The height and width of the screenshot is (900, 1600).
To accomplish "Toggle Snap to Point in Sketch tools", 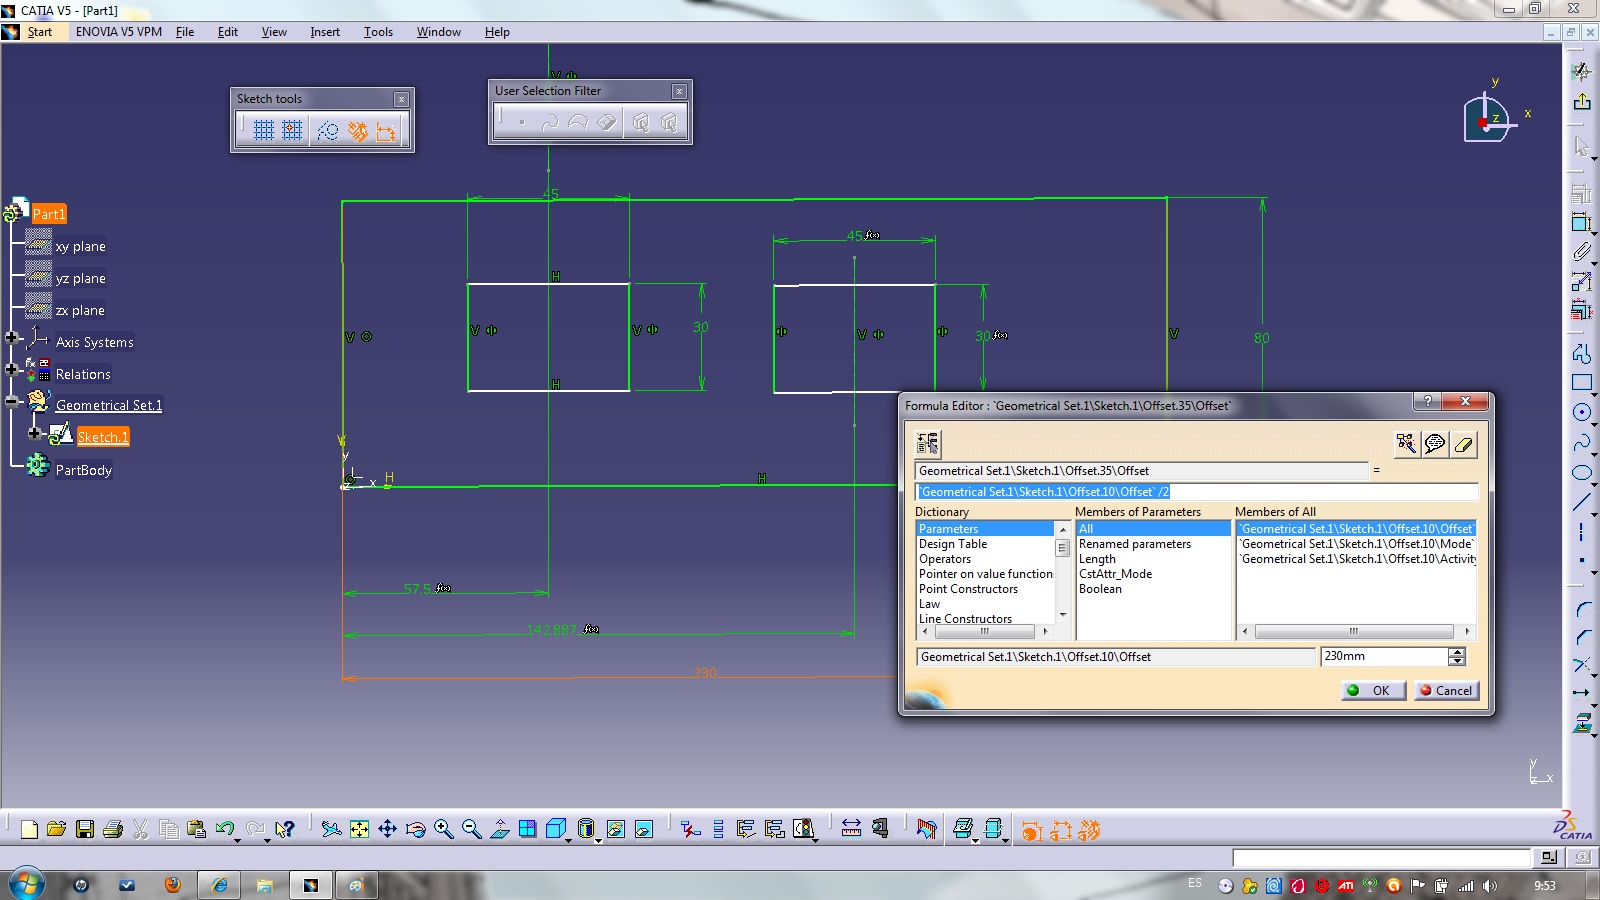I will 292,130.
